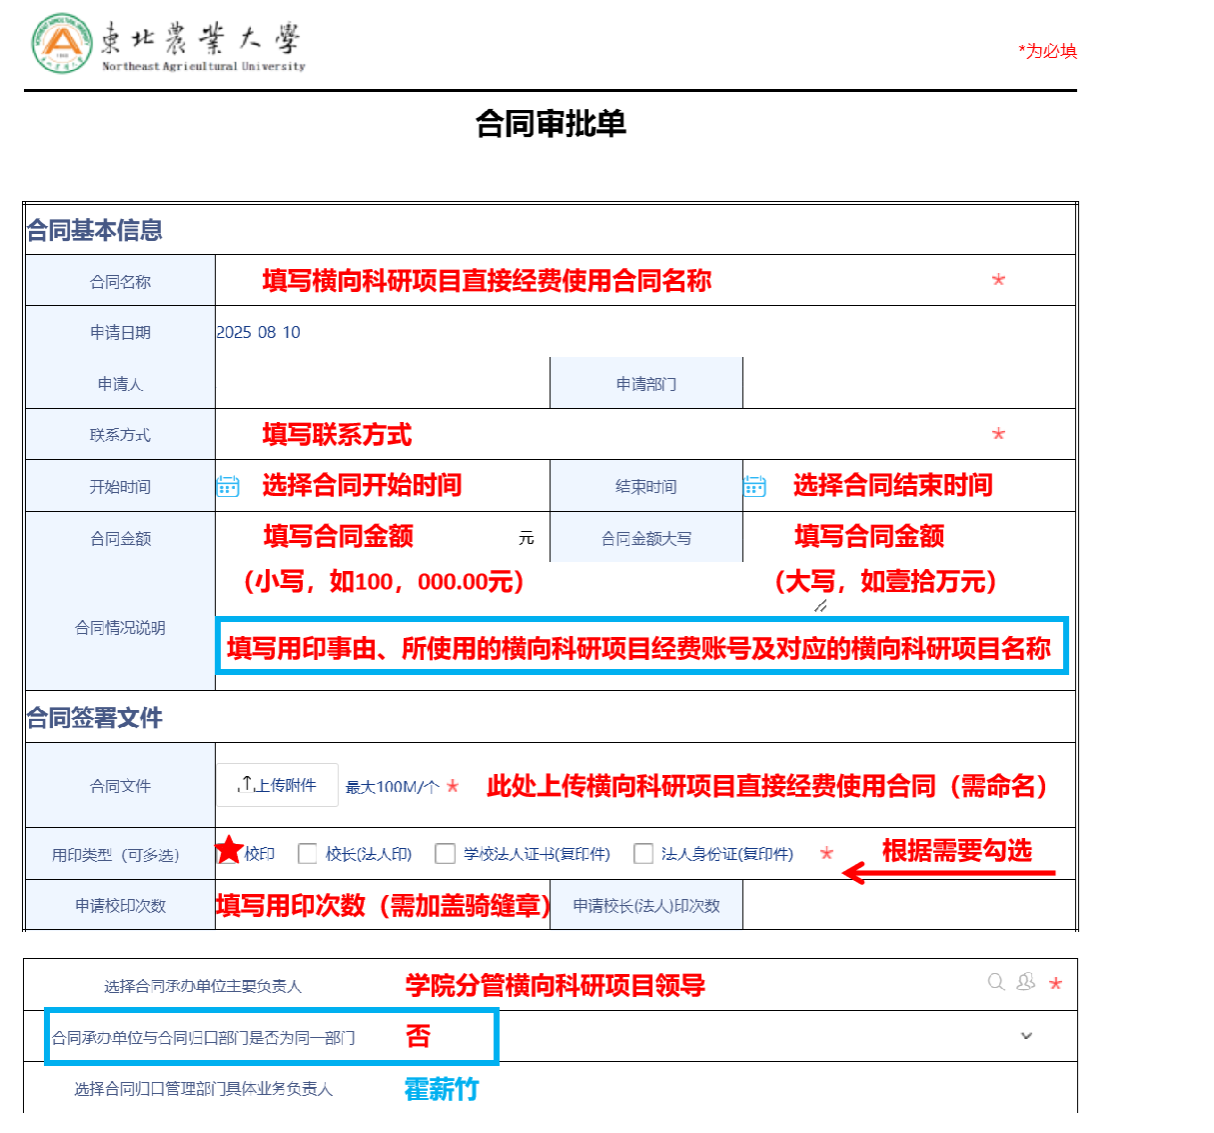Click the 联系方式 input field

[x=600, y=435]
